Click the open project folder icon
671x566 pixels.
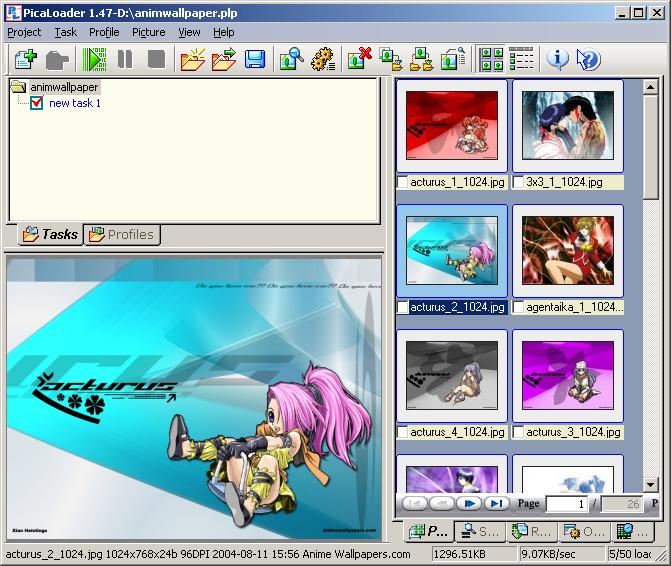click(x=192, y=59)
